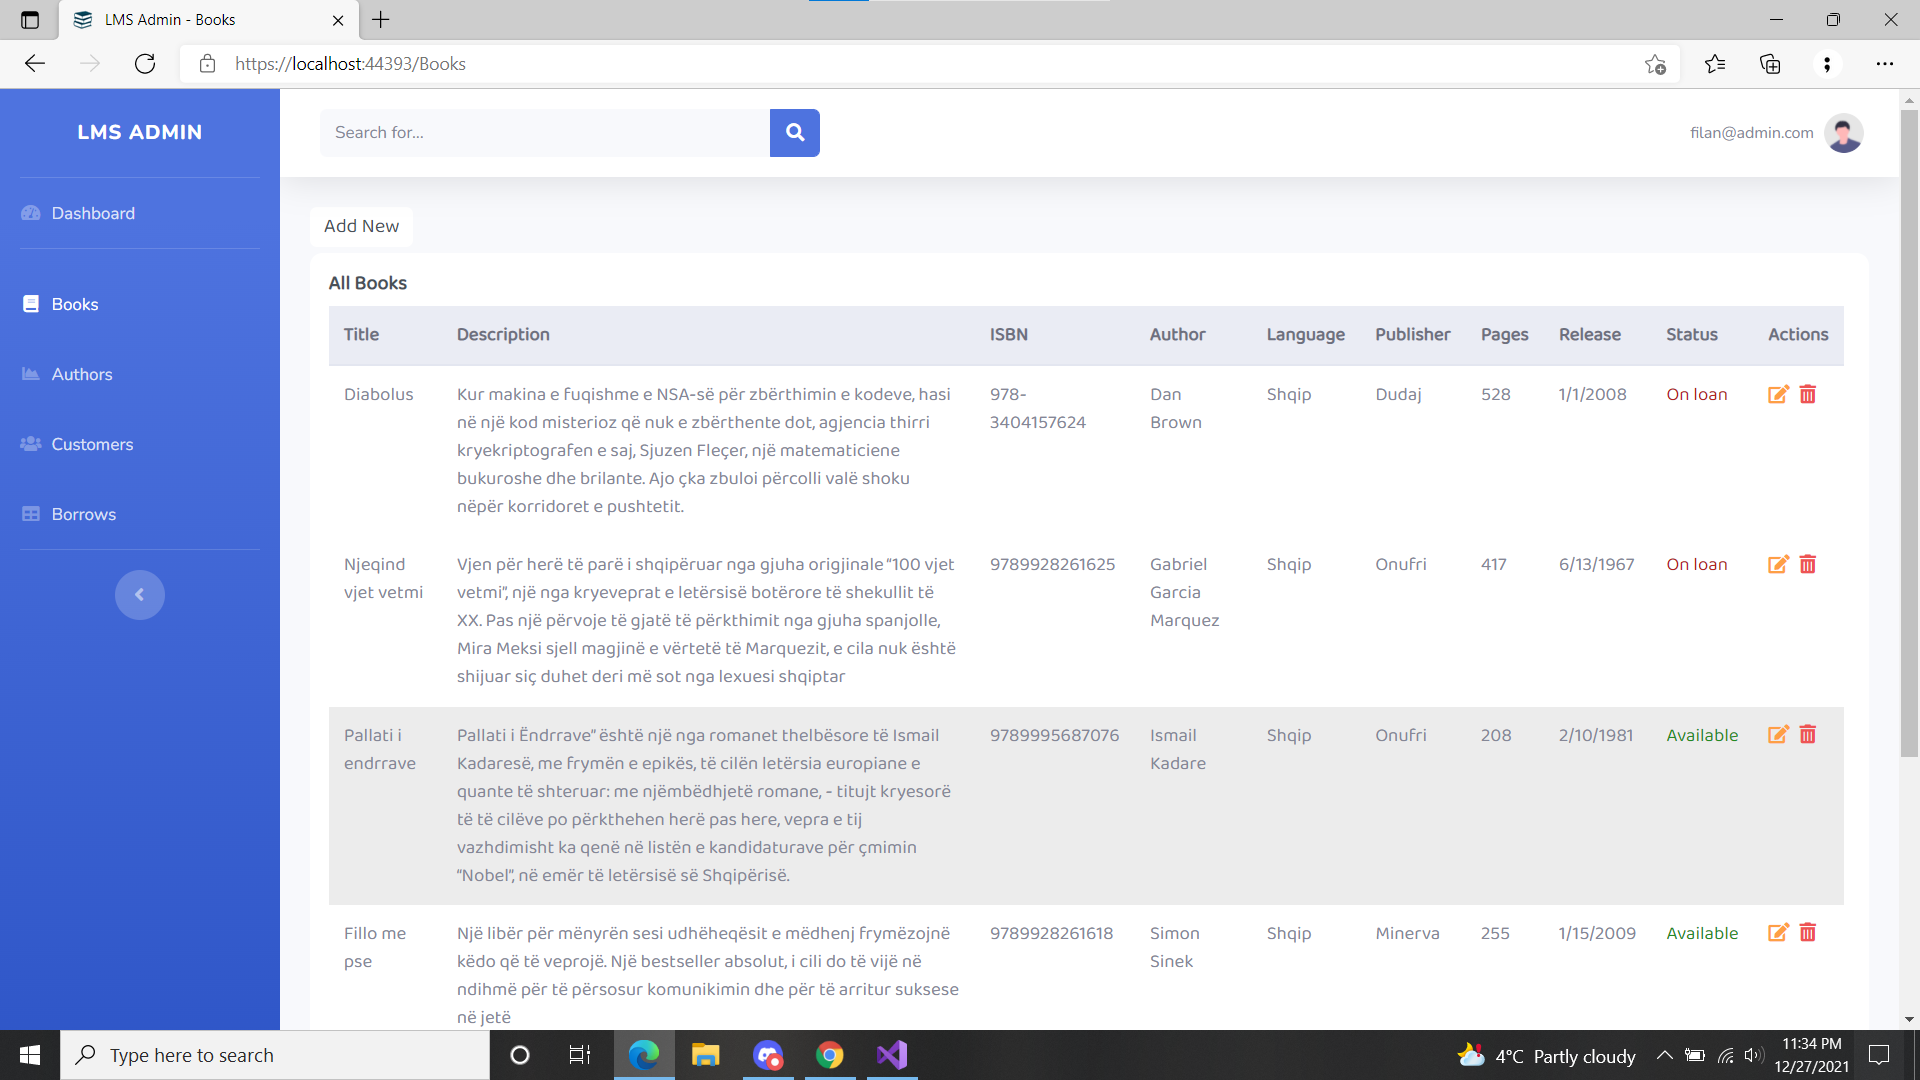The image size is (1920, 1080).
Task: Open Edge Settings and more menu
Action: coord(1884,64)
